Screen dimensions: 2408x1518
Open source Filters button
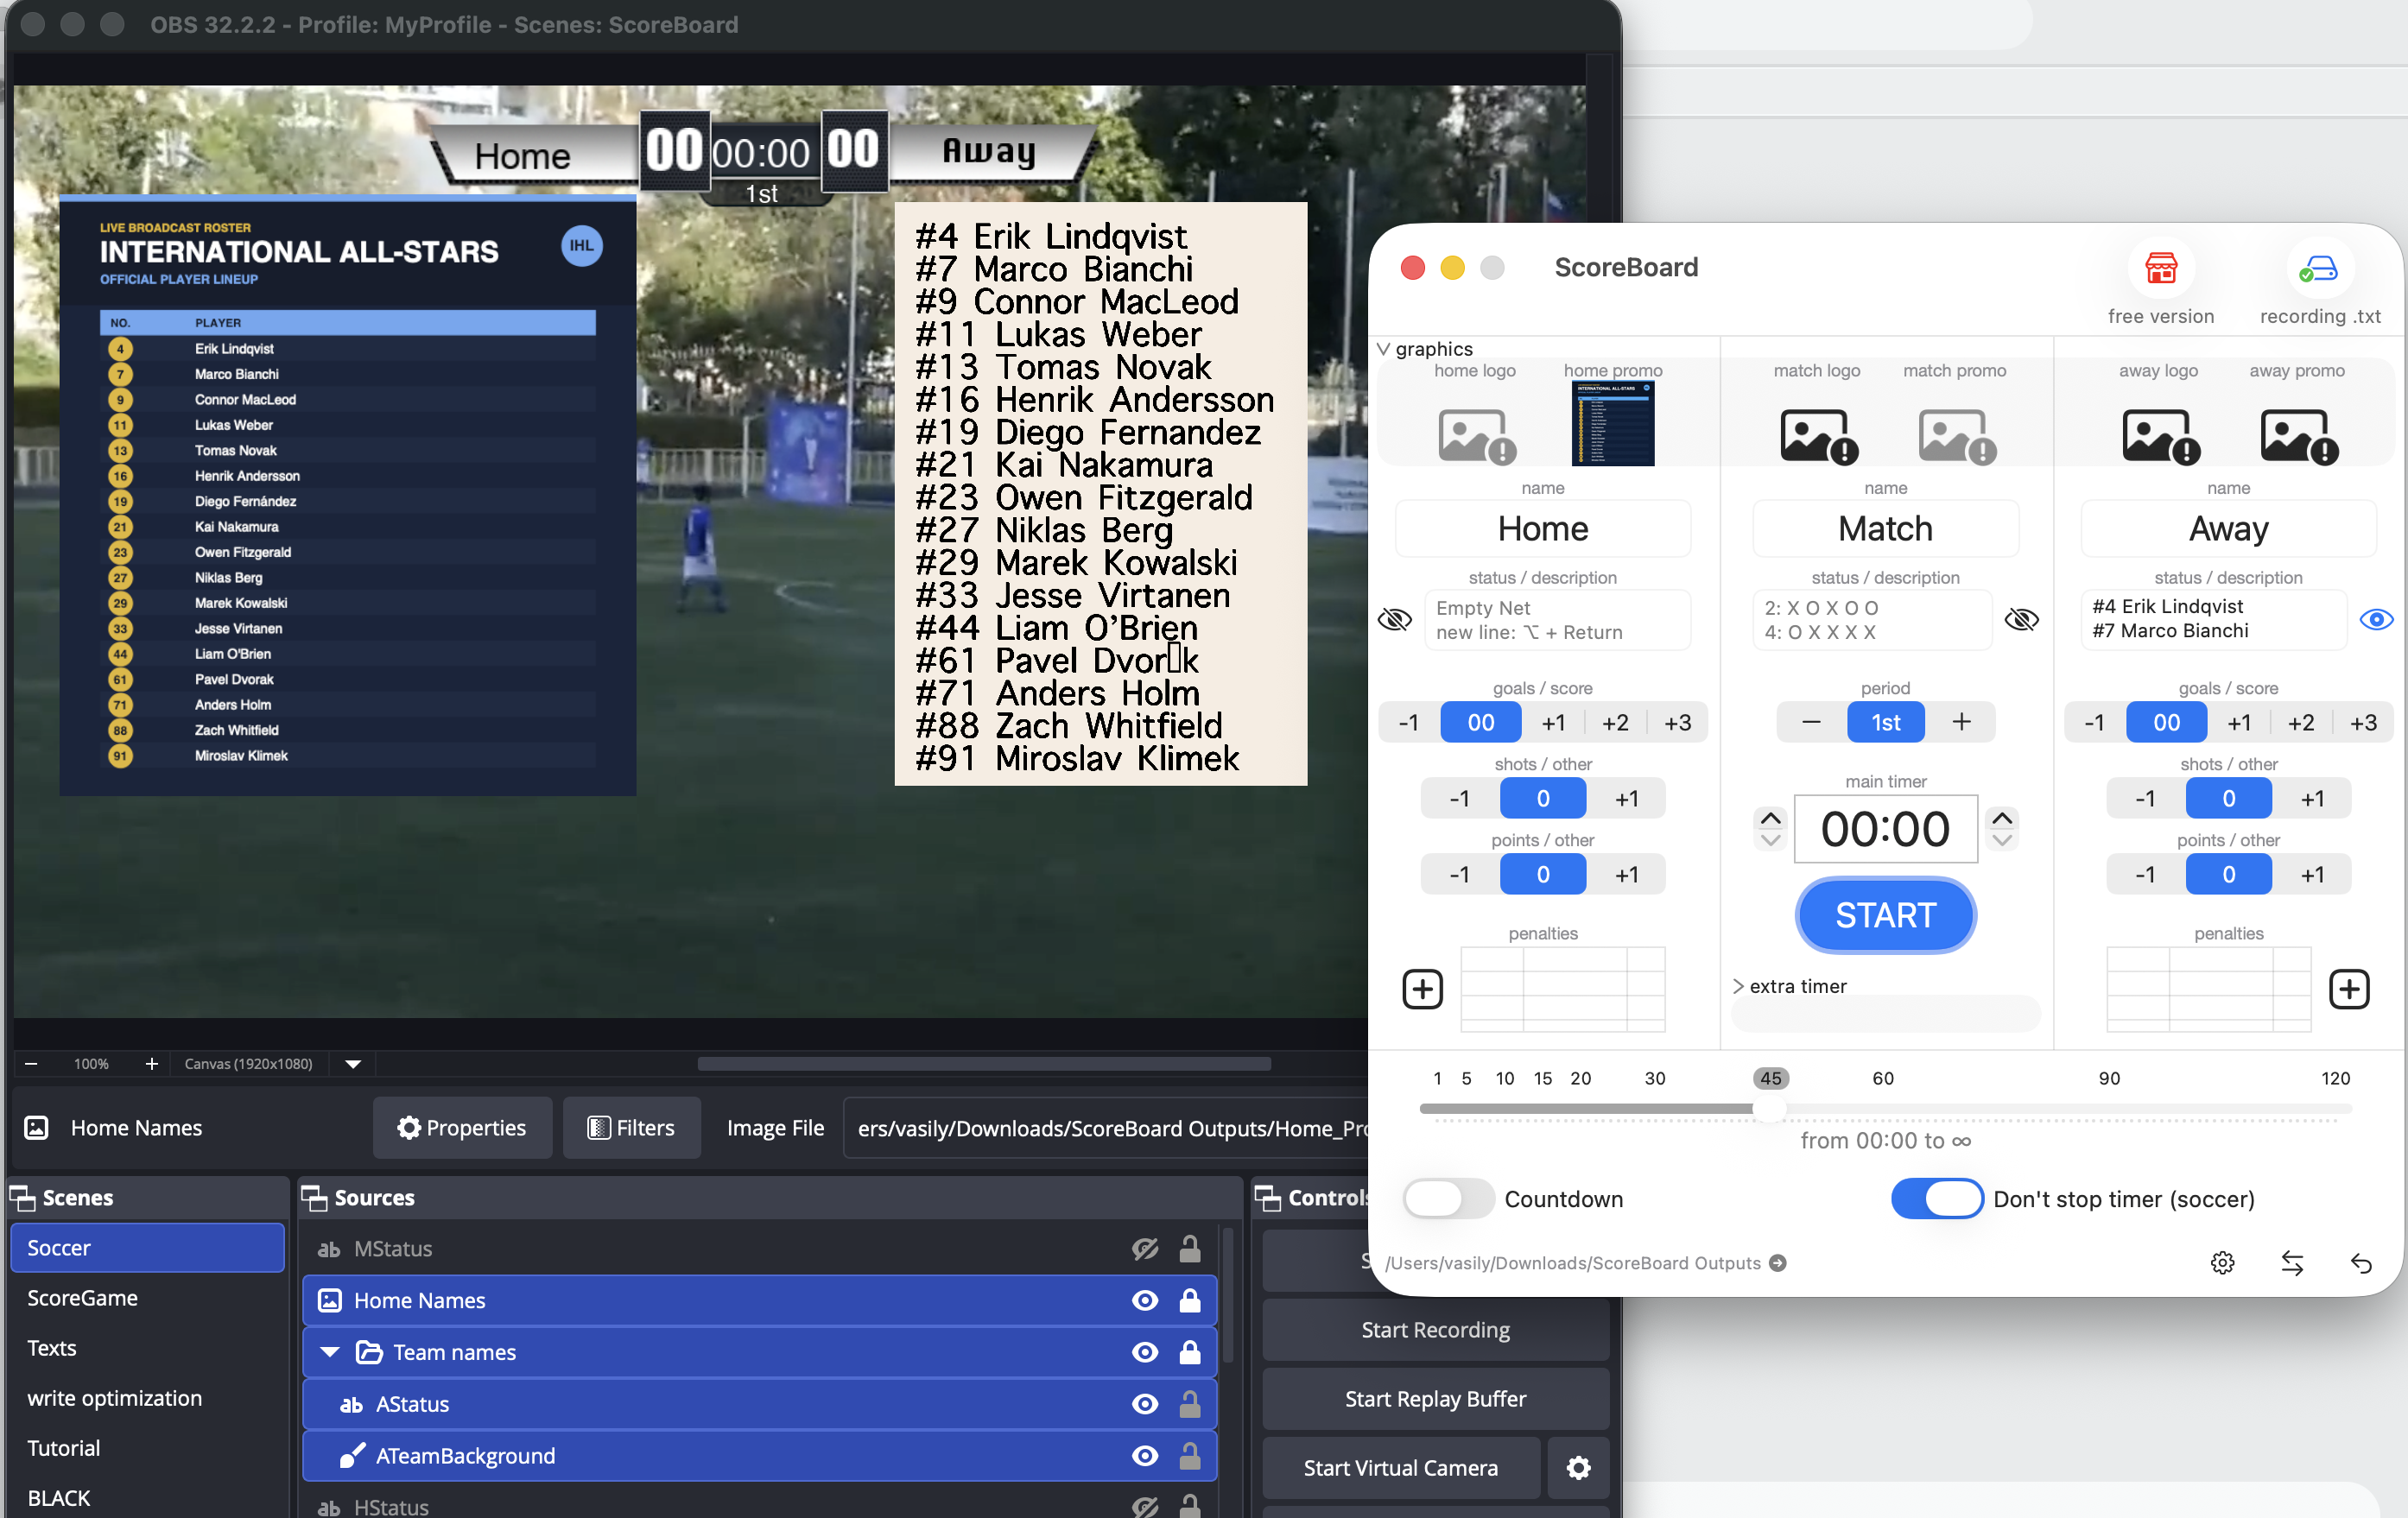coord(631,1127)
